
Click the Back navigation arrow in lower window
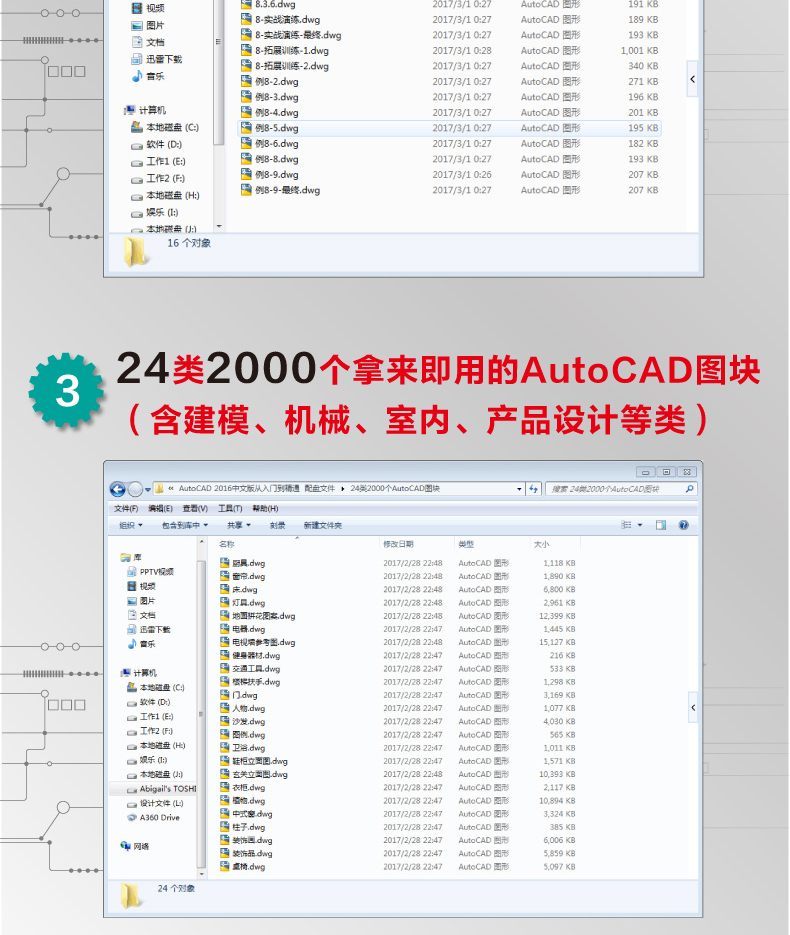point(117,490)
